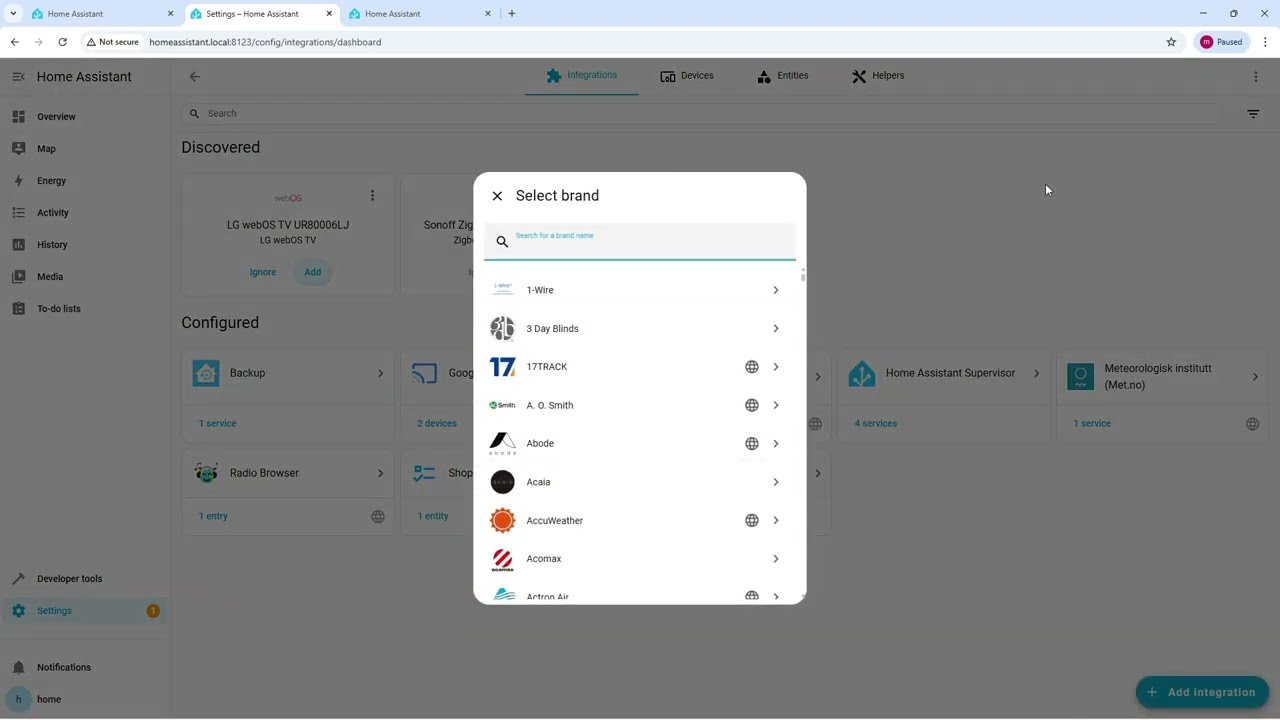The image size is (1280, 720).
Task: Switch to the Devices tab
Action: pos(687,76)
